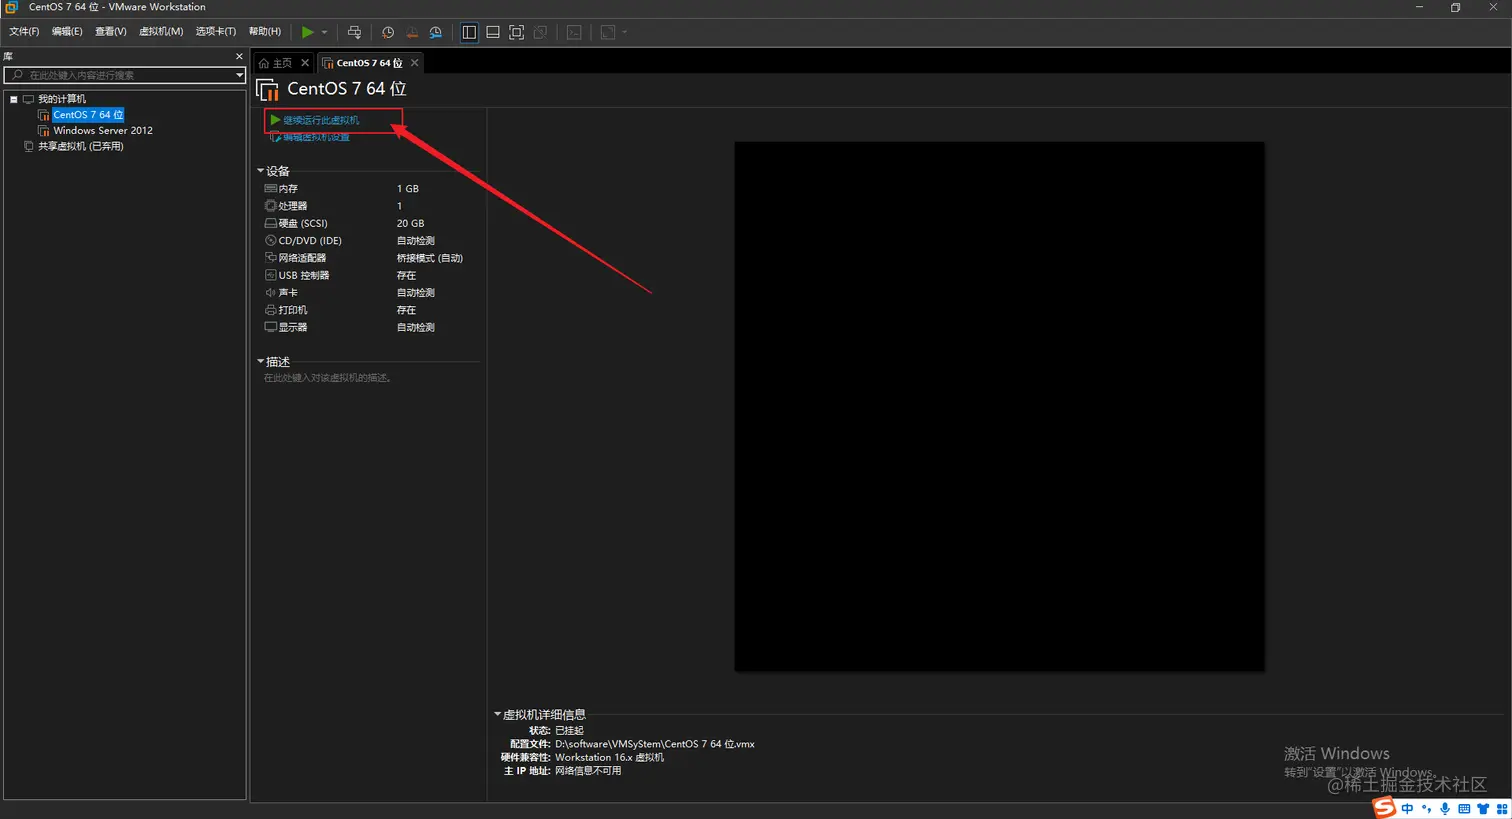Take a snapshot using the clock-plus toolbar icon
The width and height of the screenshot is (1512, 819).
click(388, 32)
